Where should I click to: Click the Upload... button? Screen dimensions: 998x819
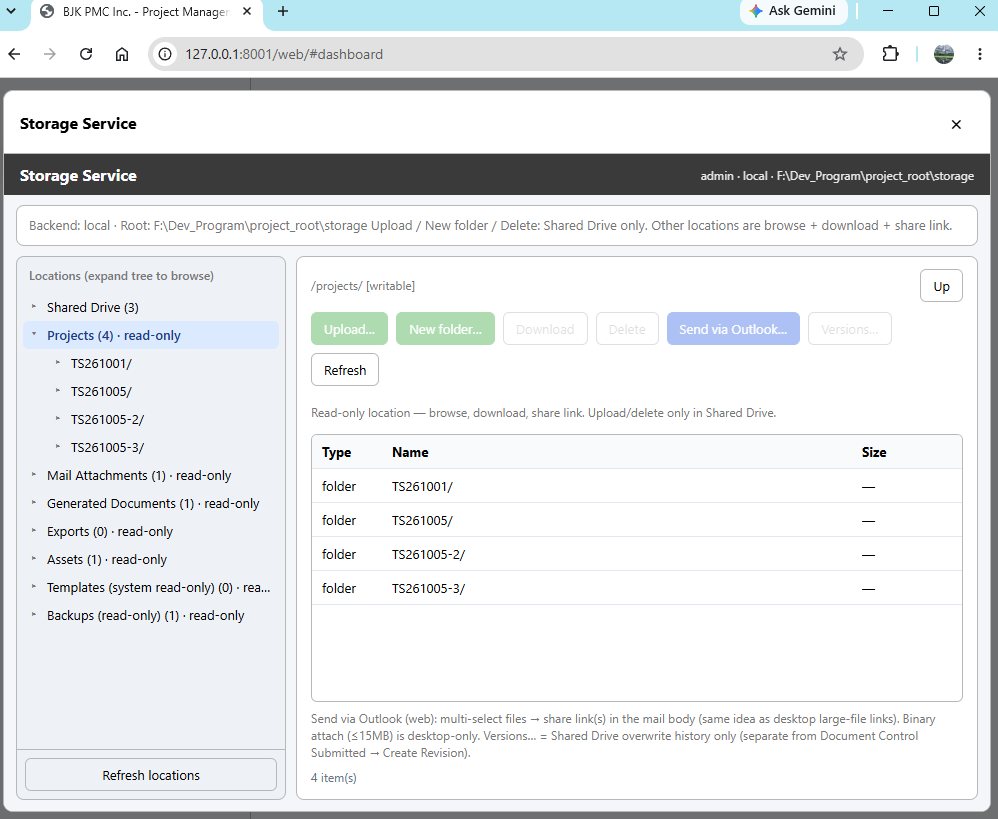click(349, 329)
